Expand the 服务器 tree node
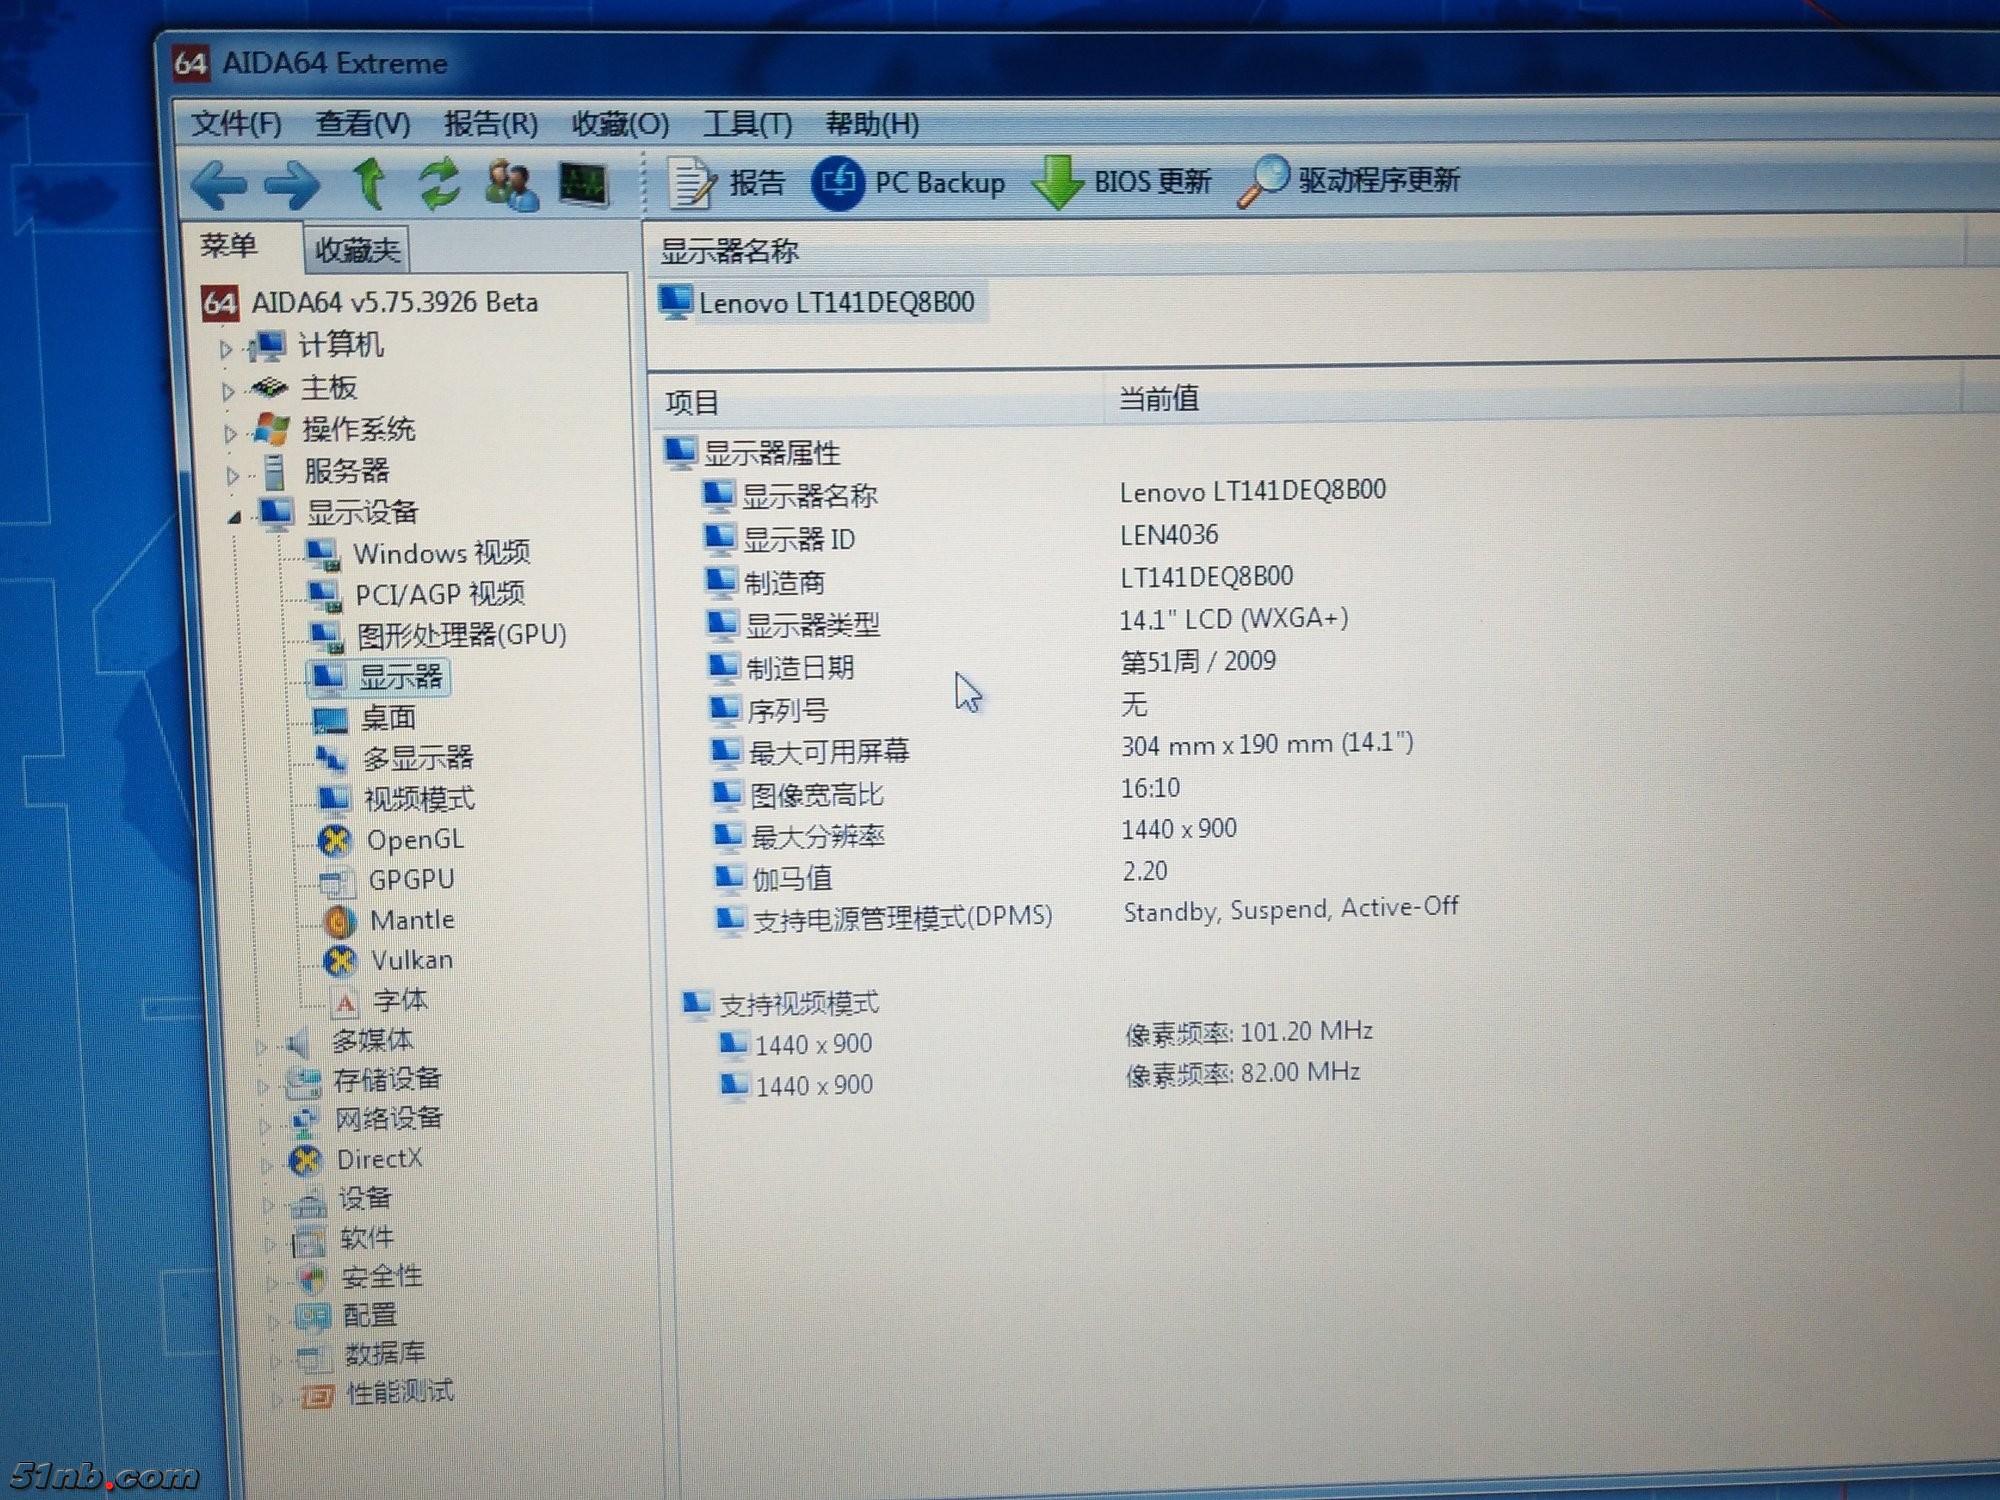The width and height of the screenshot is (2000, 1500). point(232,476)
